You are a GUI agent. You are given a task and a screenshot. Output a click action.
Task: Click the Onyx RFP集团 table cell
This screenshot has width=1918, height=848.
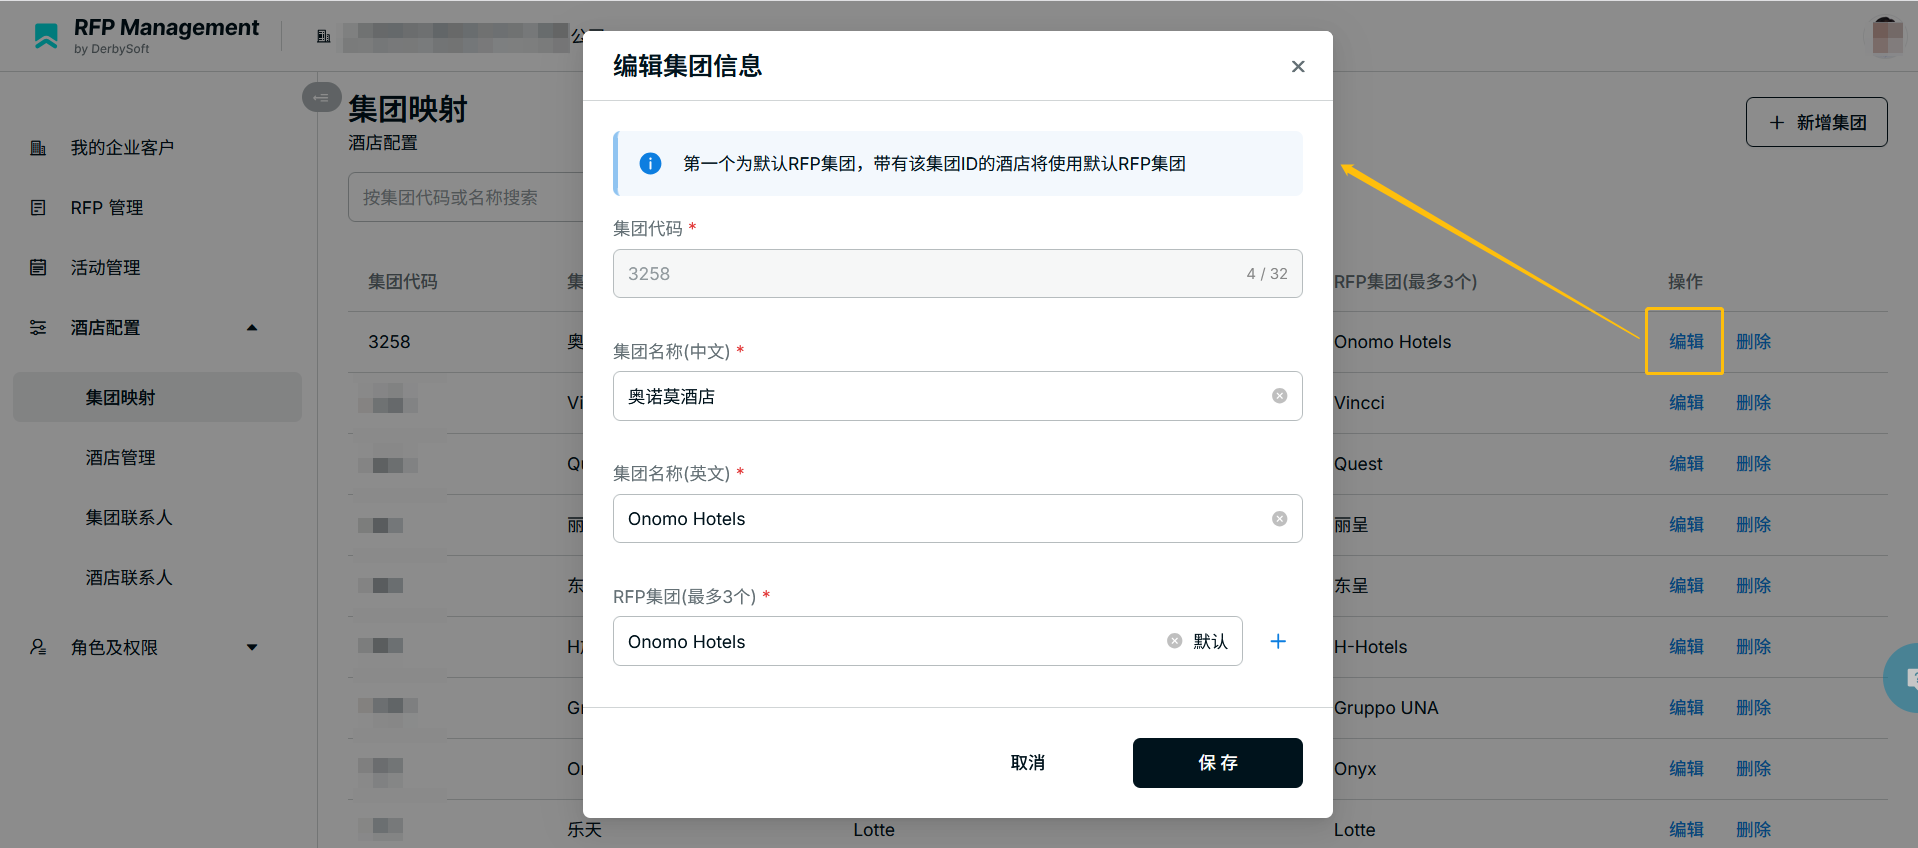point(1355,769)
